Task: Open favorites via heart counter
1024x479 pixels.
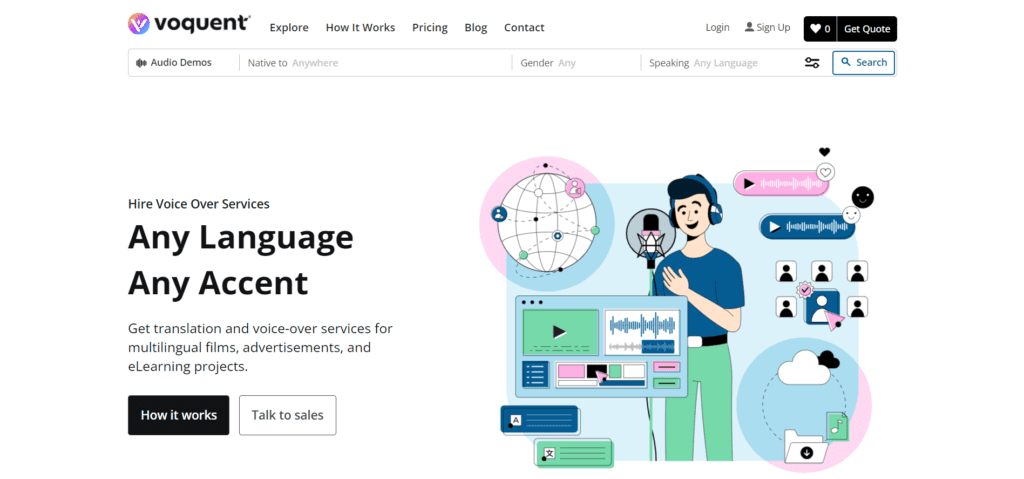Action: click(820, 29)
